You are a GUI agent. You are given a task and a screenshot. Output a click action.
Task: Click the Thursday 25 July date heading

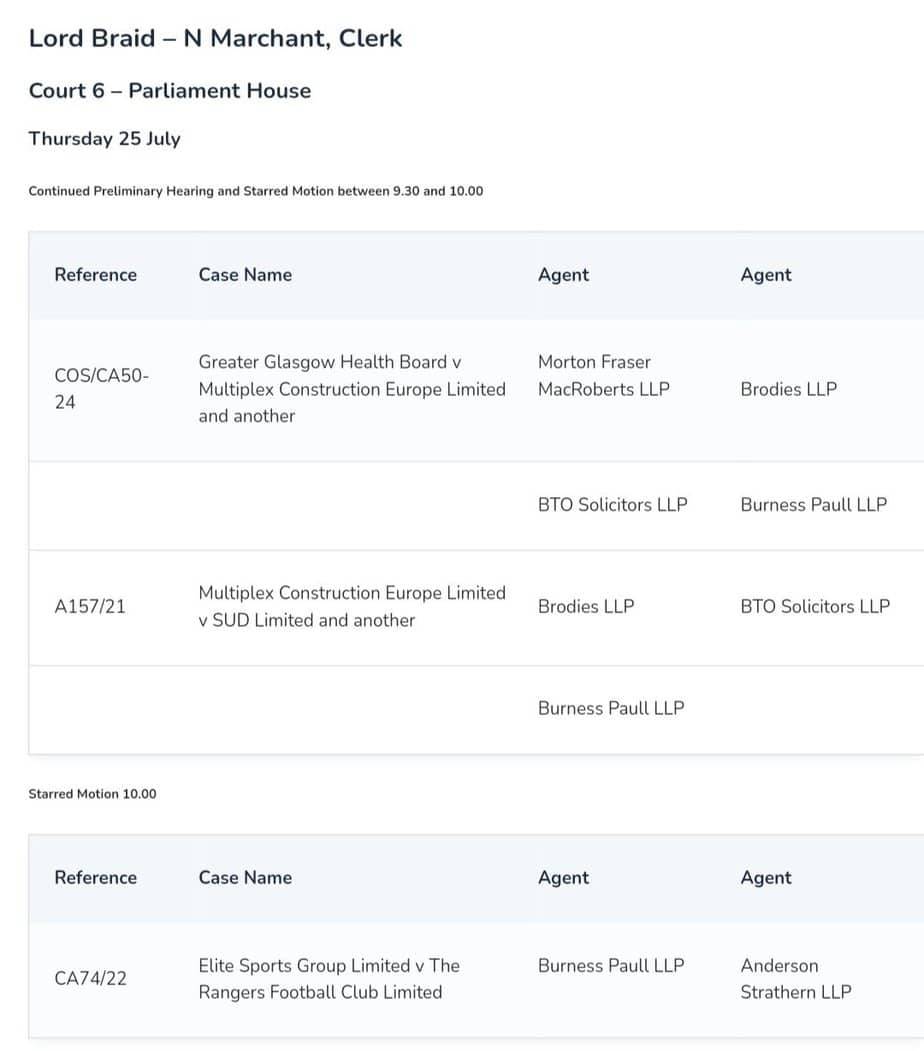point(105,139)
